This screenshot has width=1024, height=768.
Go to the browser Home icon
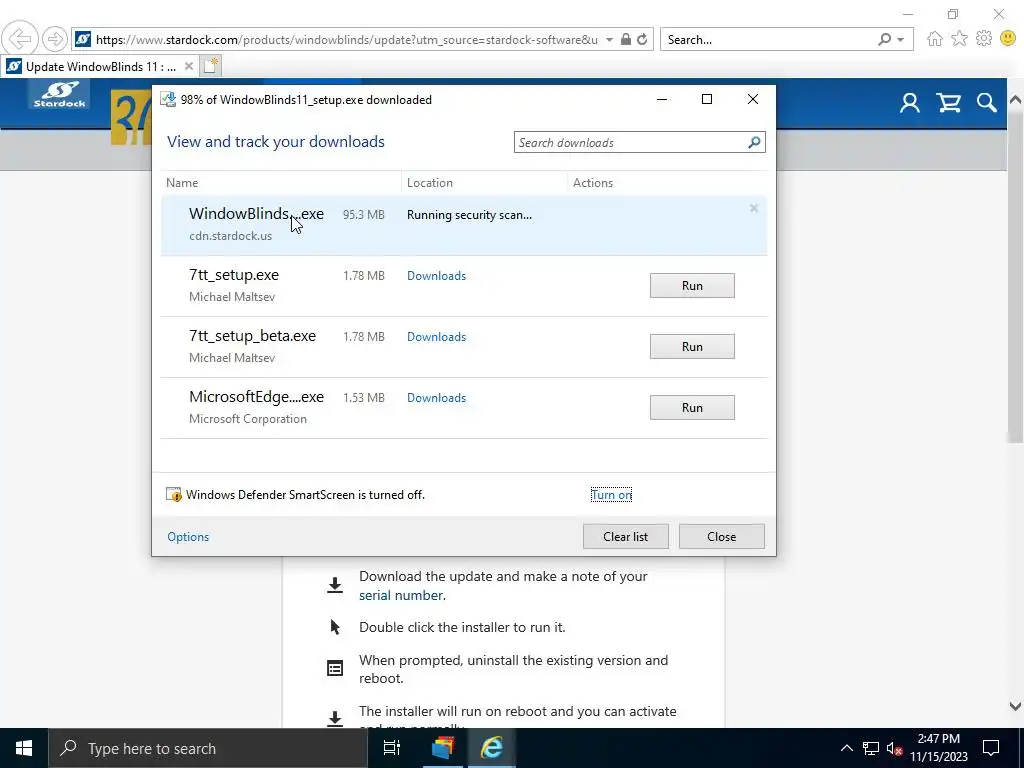(935, 39)
